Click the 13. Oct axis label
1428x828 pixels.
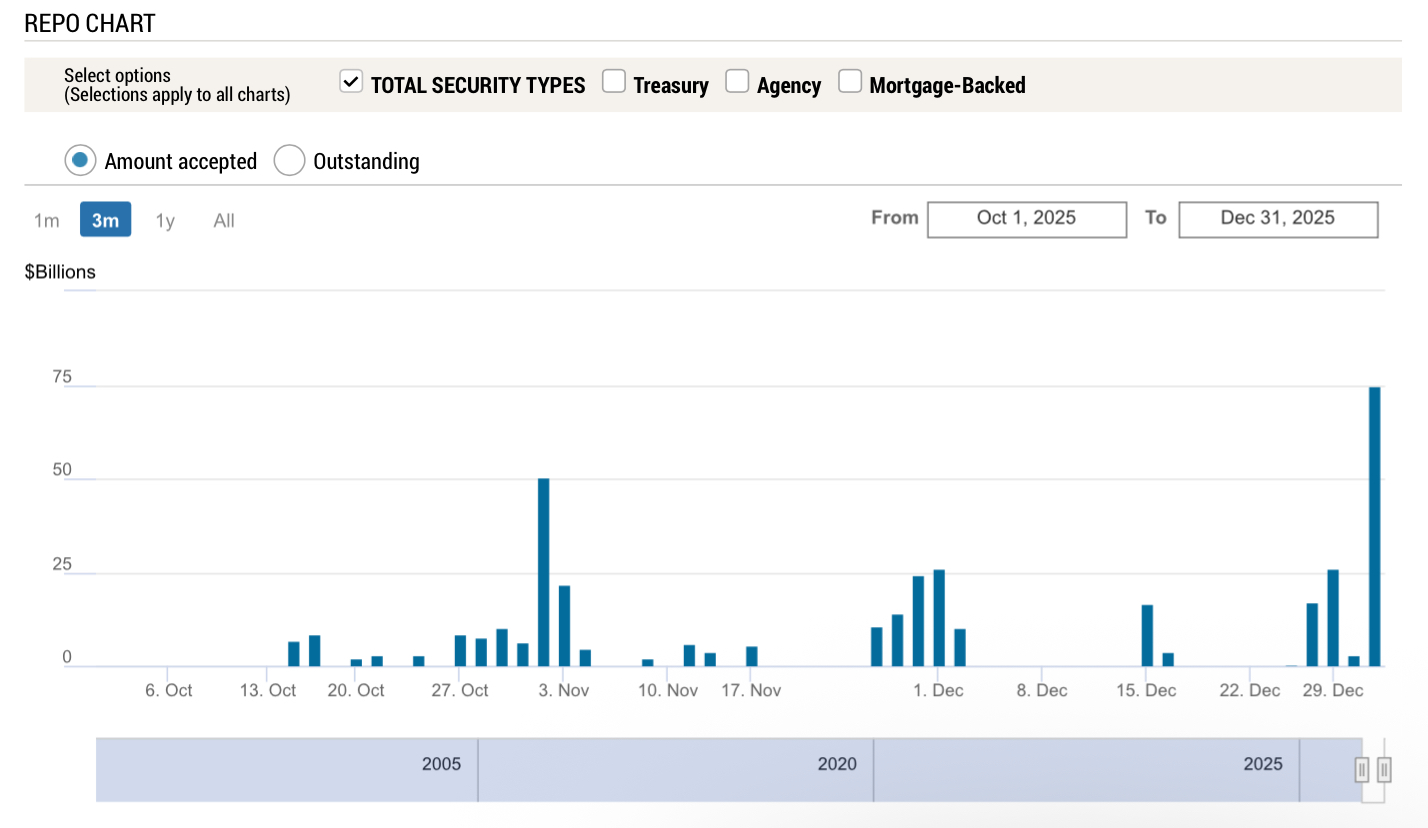268,691
